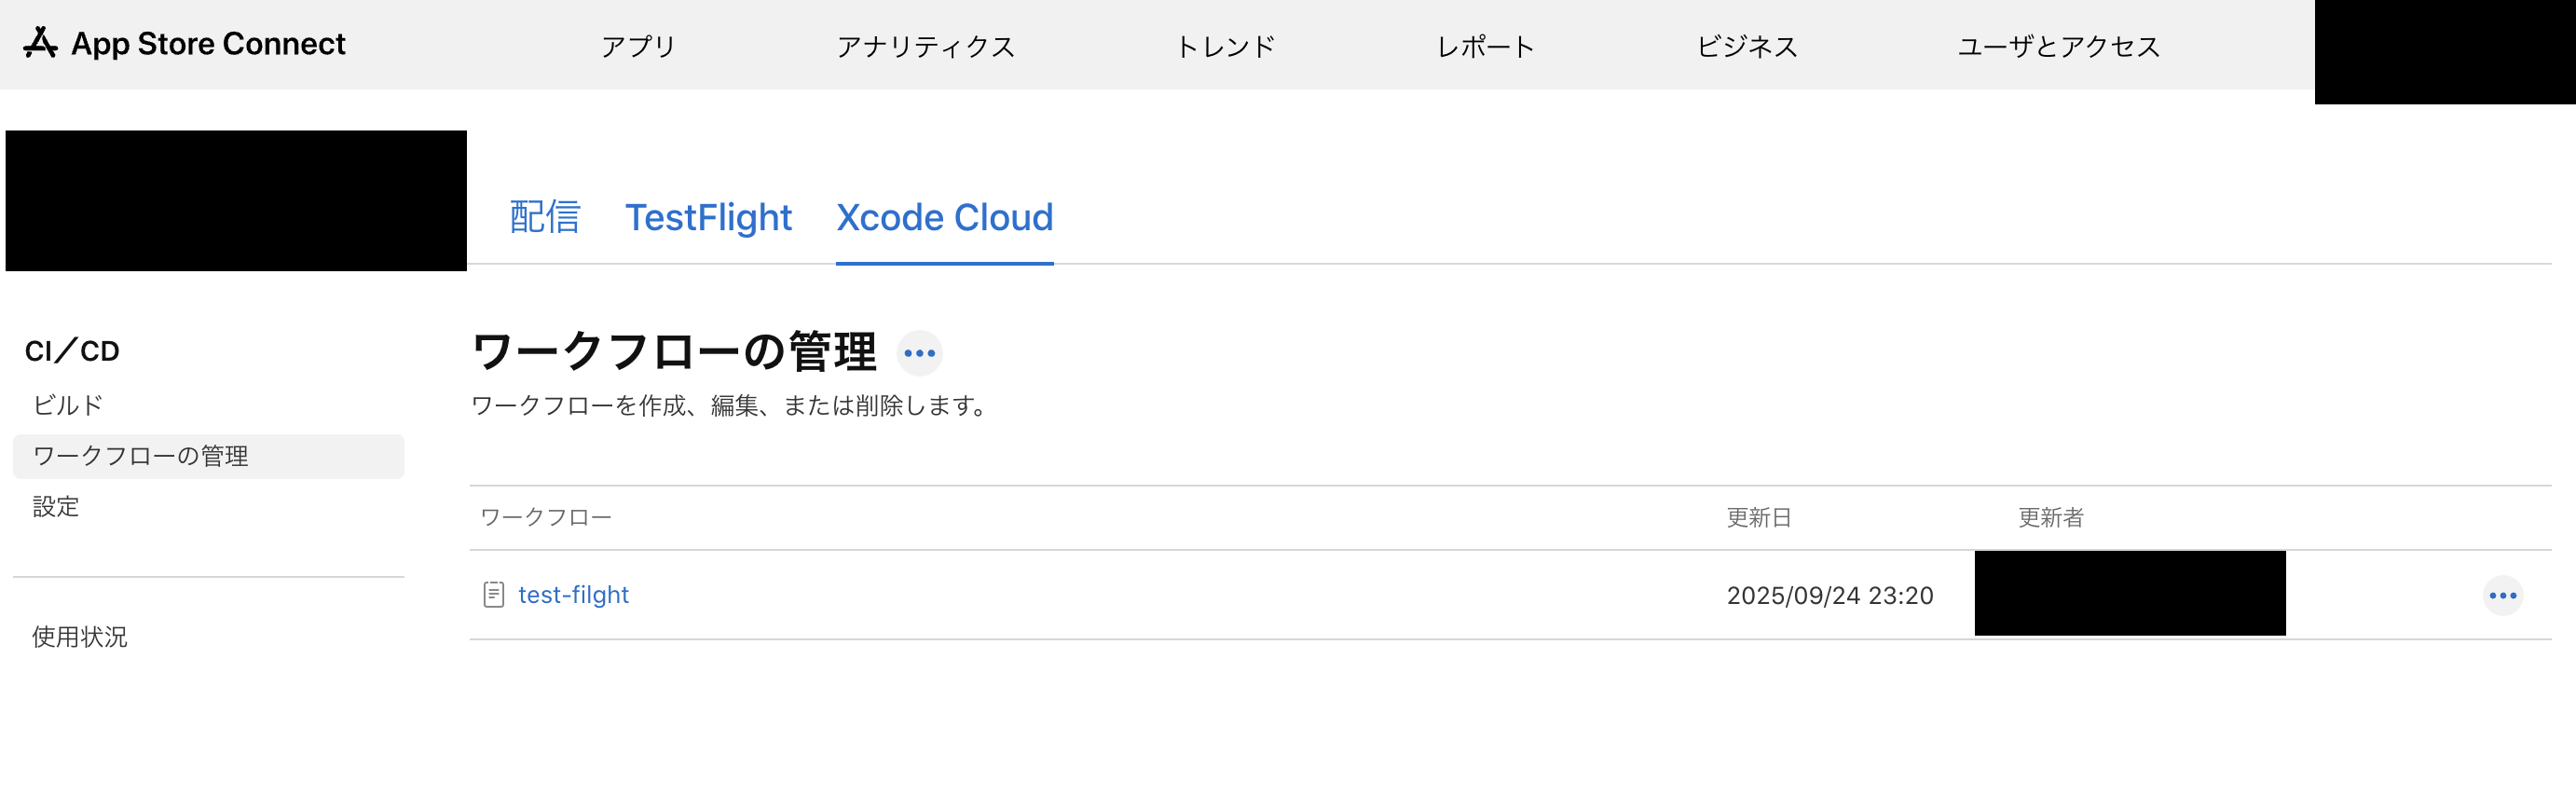Select ワークフローの管理 in the sidebar
The image size is (2576, 809).
coord(141,456)
